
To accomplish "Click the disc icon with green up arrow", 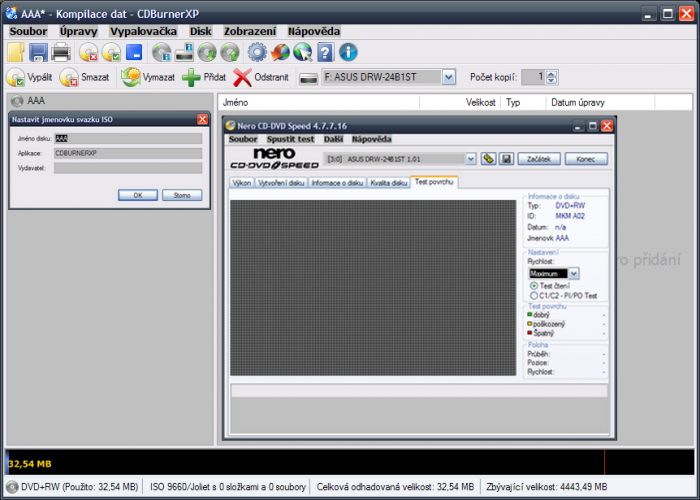I will pos(230,52).
